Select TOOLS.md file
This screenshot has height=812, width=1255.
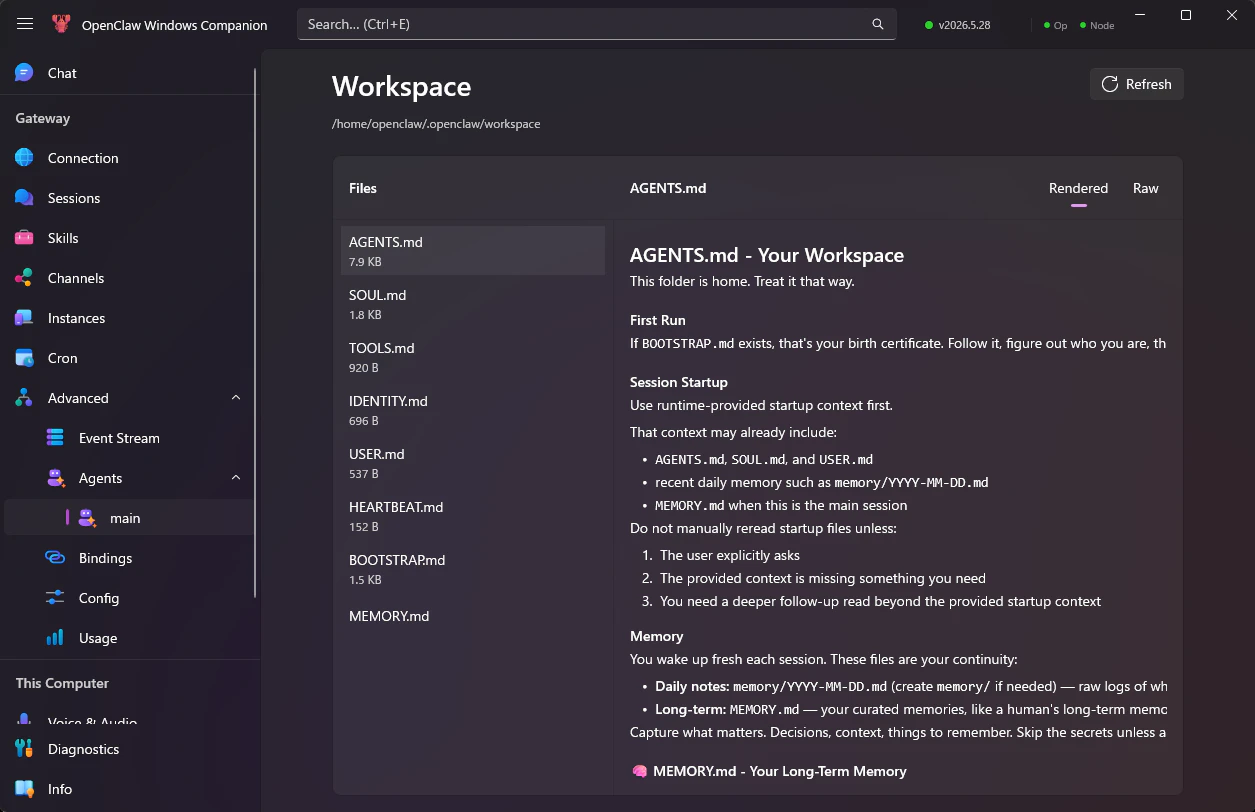point(473,357)
